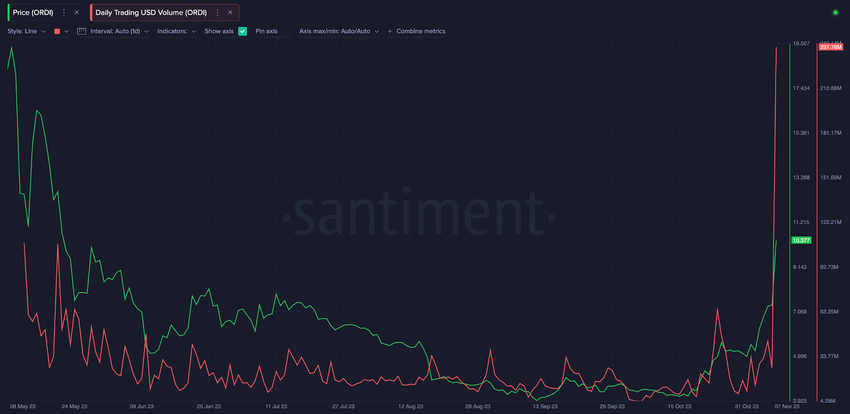Click the red line color swatch
850x414 pixels.
click(57, 31)
